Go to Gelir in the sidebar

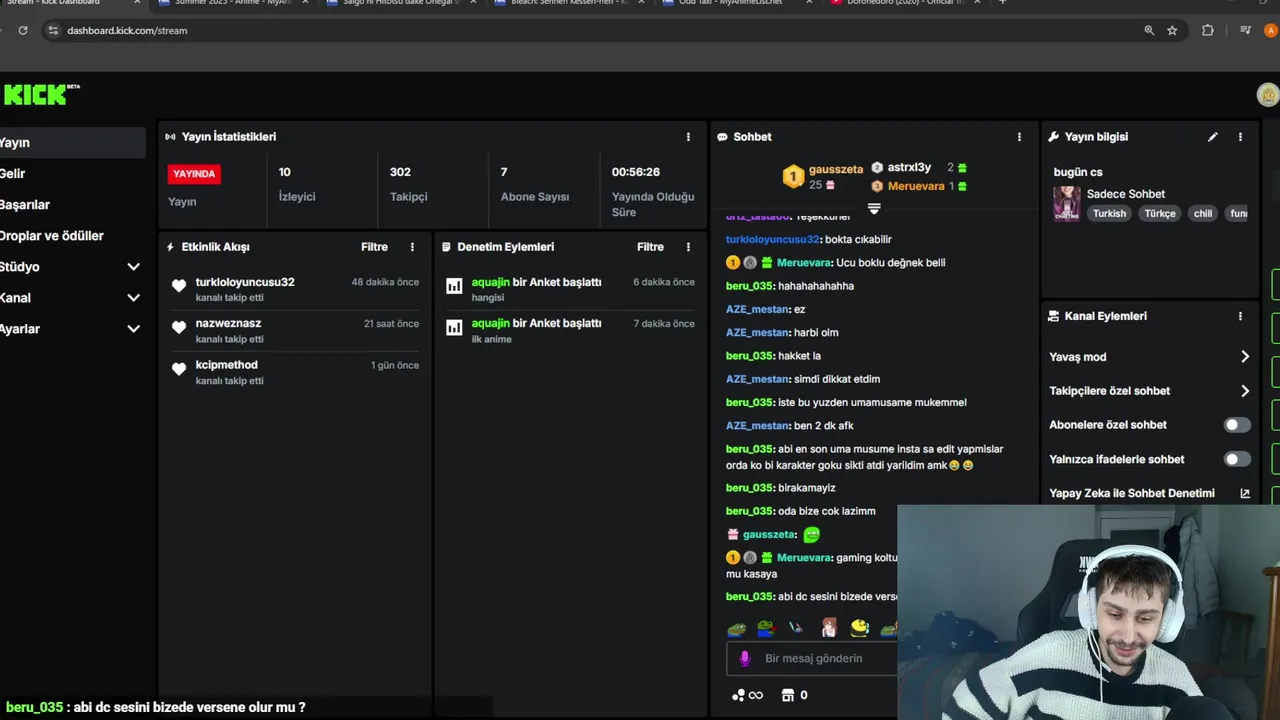(x=72, y=173)
